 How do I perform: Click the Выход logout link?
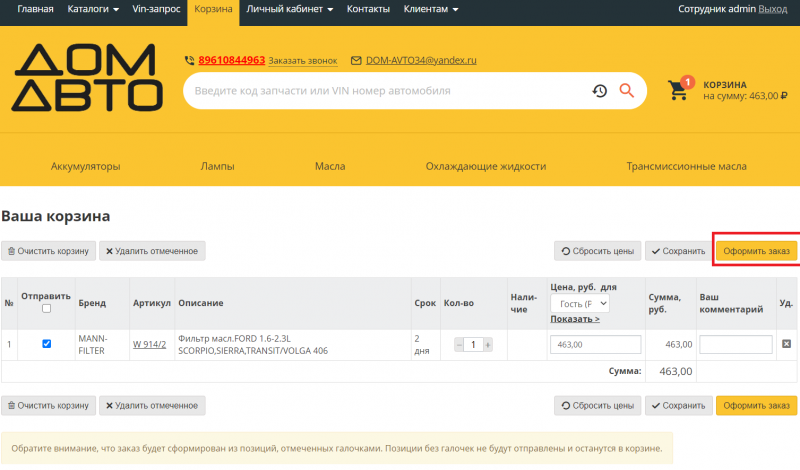(x=772, y=9)
